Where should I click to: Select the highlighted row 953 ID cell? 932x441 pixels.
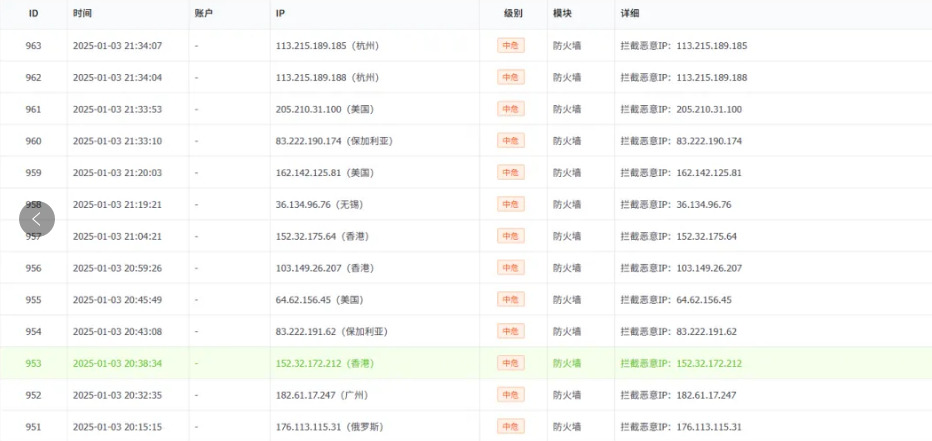(34, 363)
